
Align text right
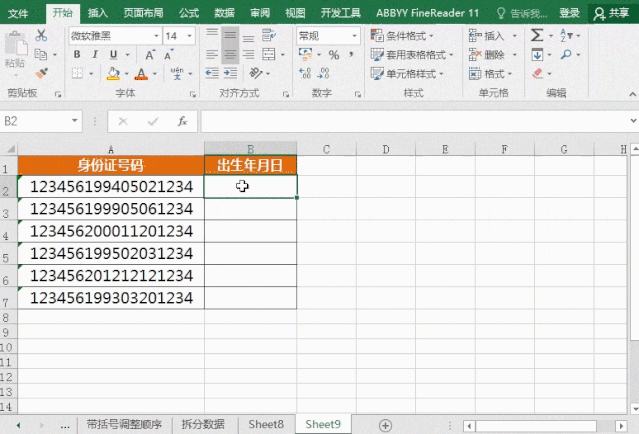pyautogui.click(x=248, y=55)
